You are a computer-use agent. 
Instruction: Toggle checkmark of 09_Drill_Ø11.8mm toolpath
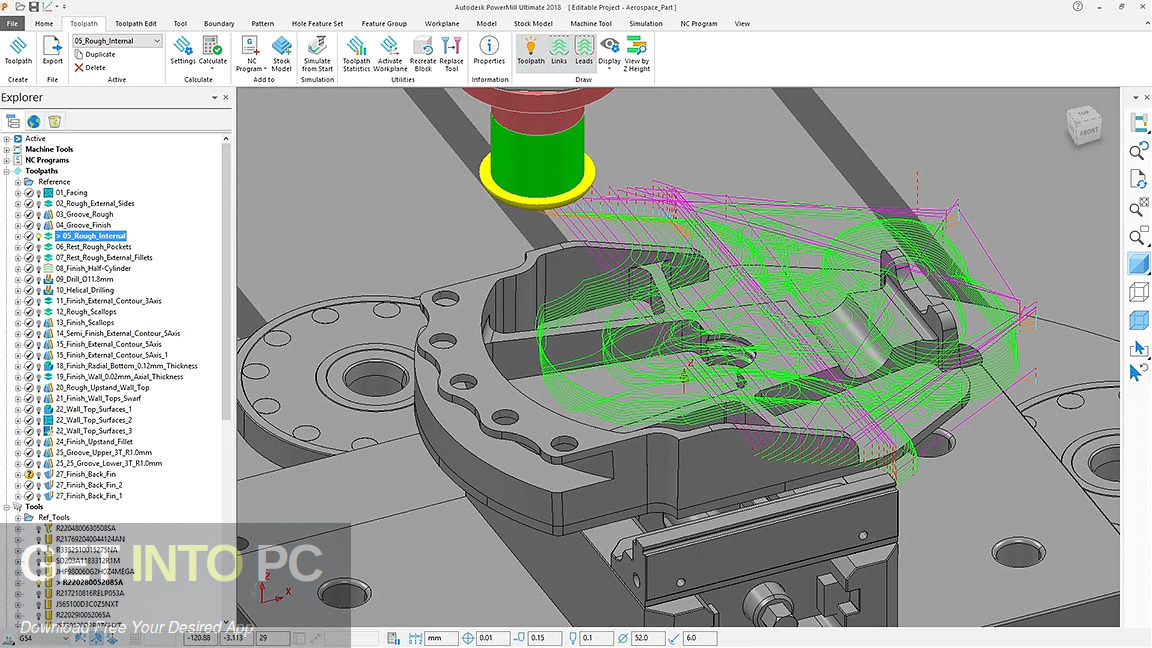[x=29, y=280]
